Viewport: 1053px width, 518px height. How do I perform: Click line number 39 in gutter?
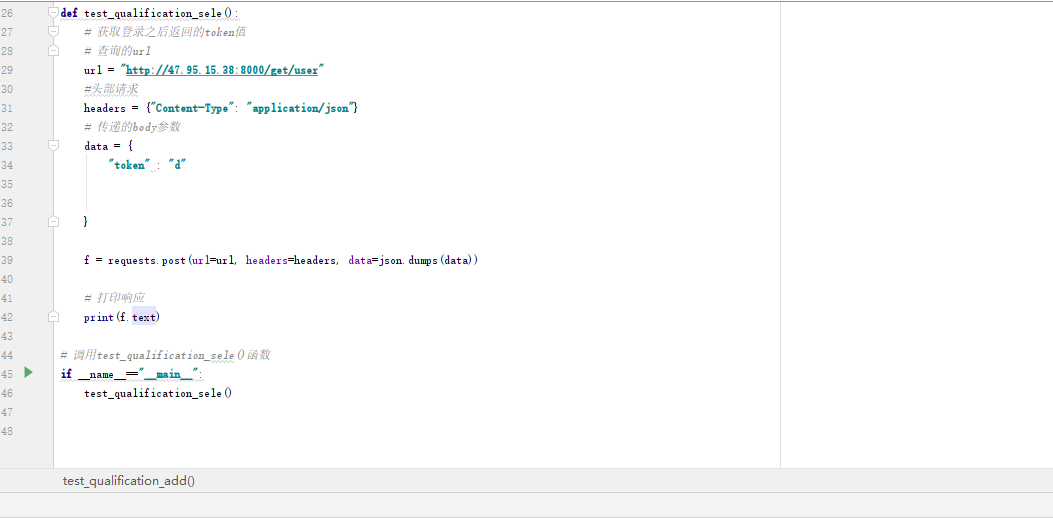(7, 260)
